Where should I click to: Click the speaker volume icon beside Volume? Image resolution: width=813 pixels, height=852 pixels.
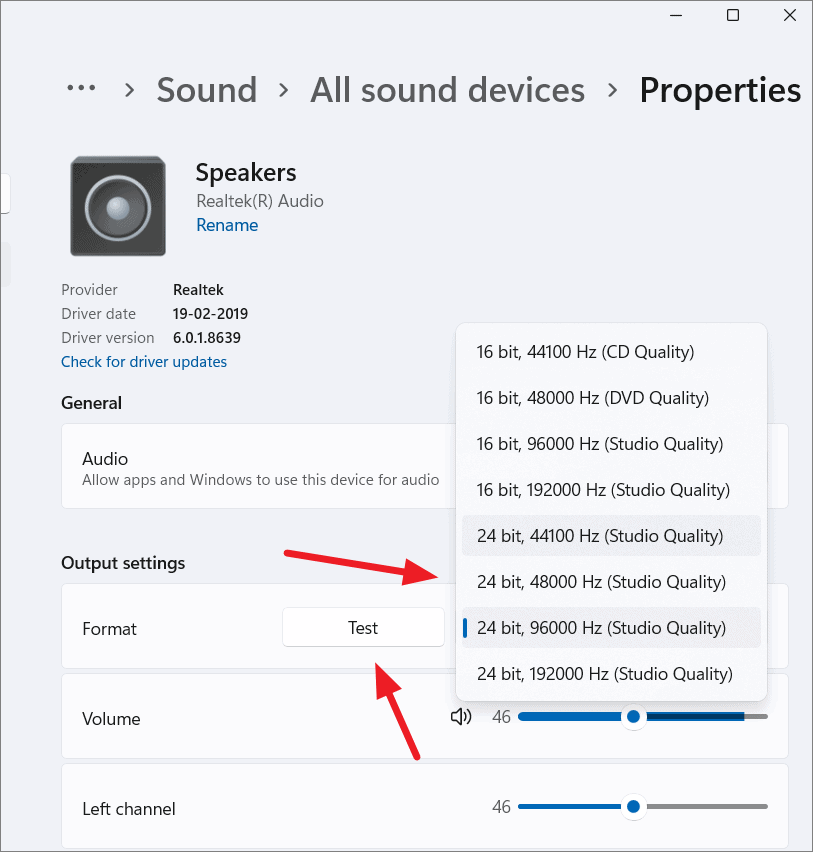tap(460, 716)
